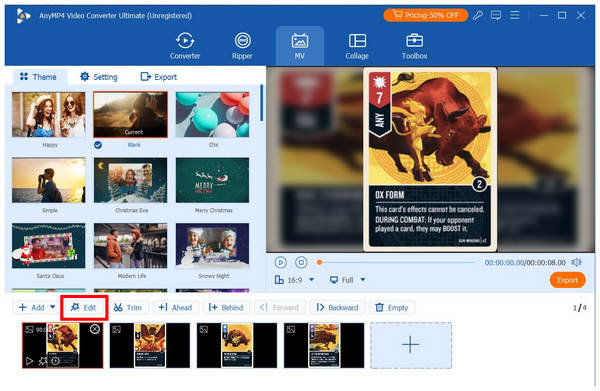Select the Snowy Night theme thumbnail
The width and height of the screenshot is (600, 391).
pyautogui.click(x=212, y=246)
